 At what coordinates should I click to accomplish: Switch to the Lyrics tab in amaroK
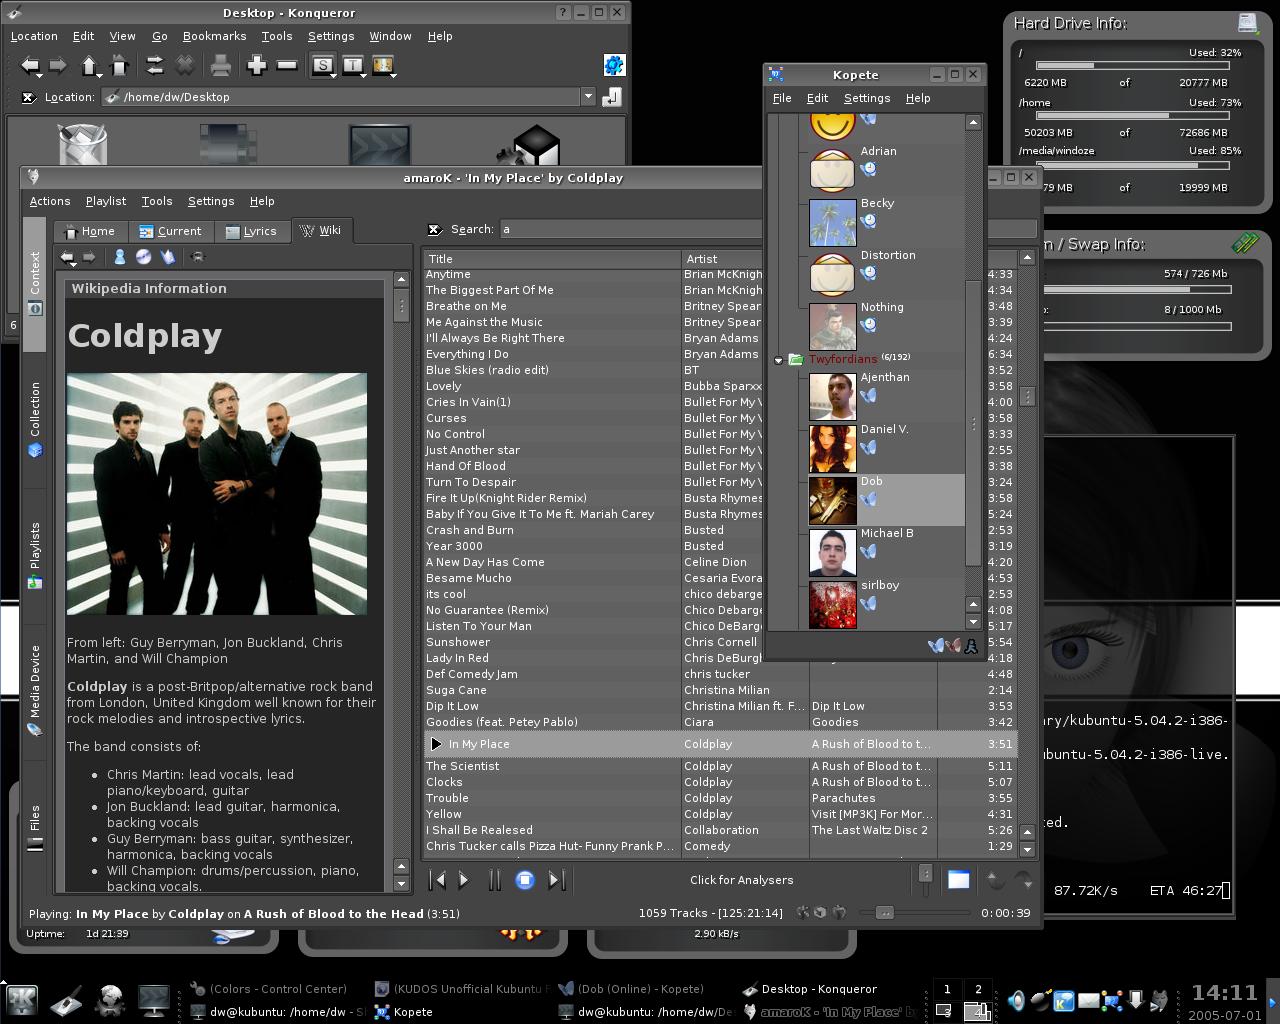click(x=251, y=231)
